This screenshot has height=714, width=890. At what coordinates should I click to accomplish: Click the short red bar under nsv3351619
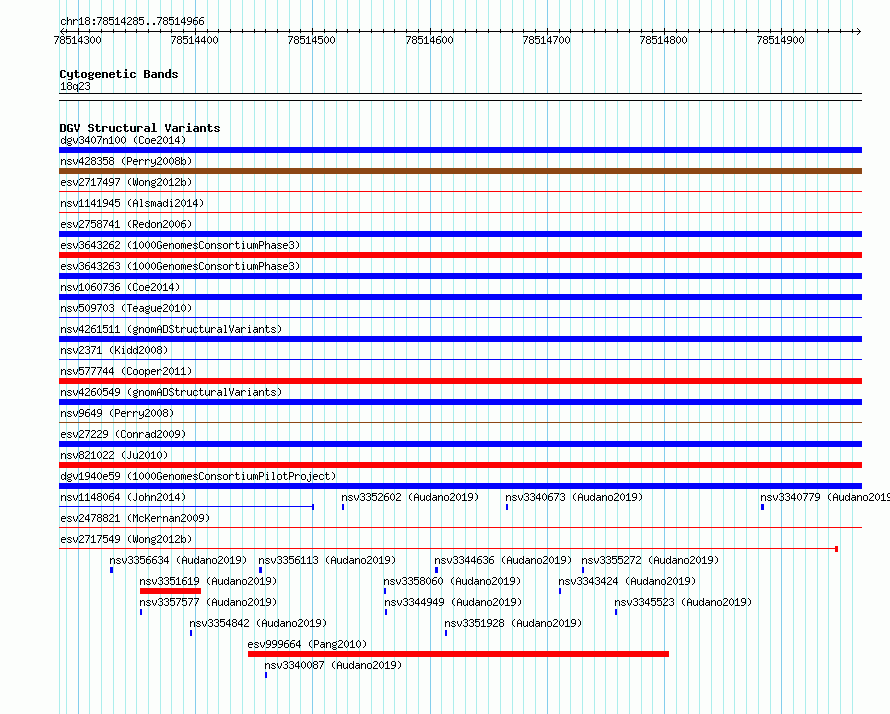[170, 591]
